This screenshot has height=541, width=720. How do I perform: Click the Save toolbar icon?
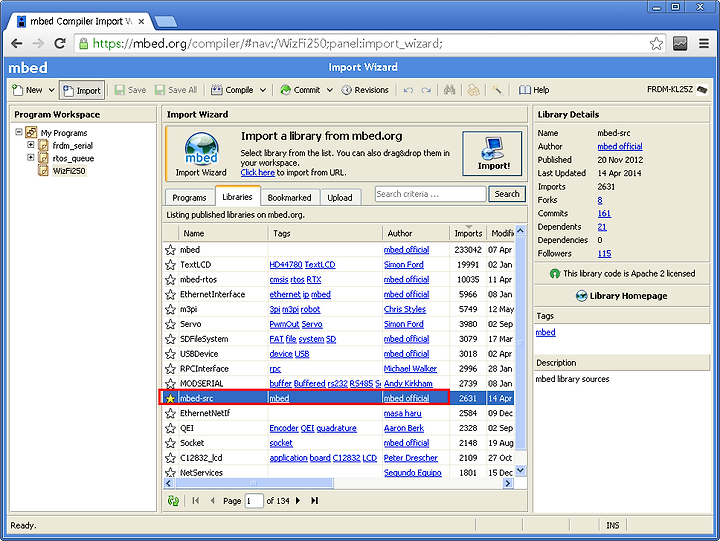point(119,90)
